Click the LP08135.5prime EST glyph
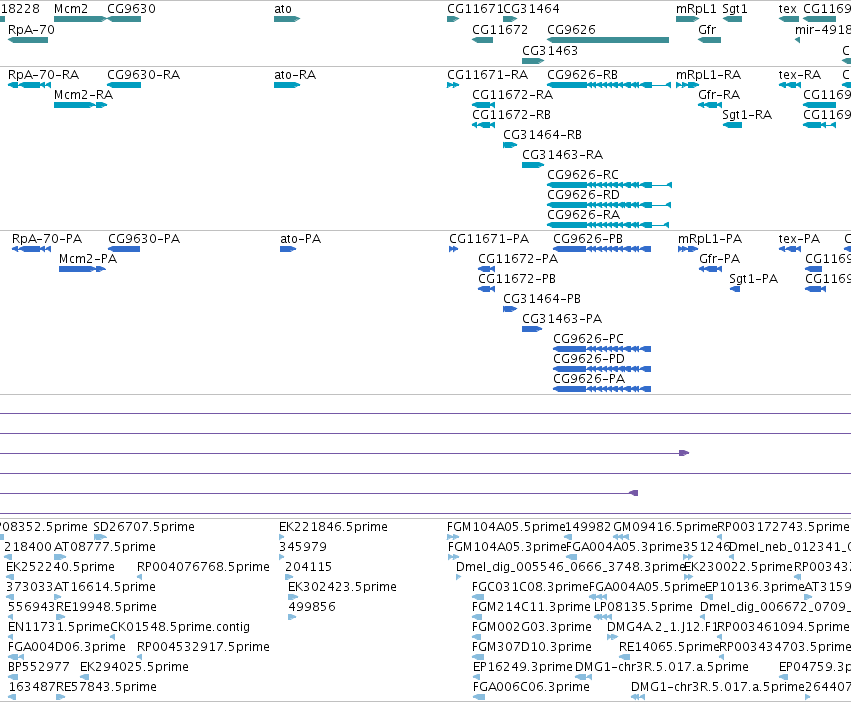This screenshot has width=851, height=702. [604, 617]
